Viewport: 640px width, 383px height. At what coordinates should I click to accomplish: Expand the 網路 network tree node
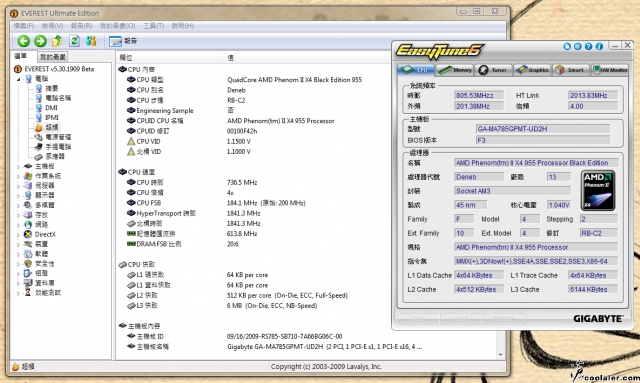point(18,225)
